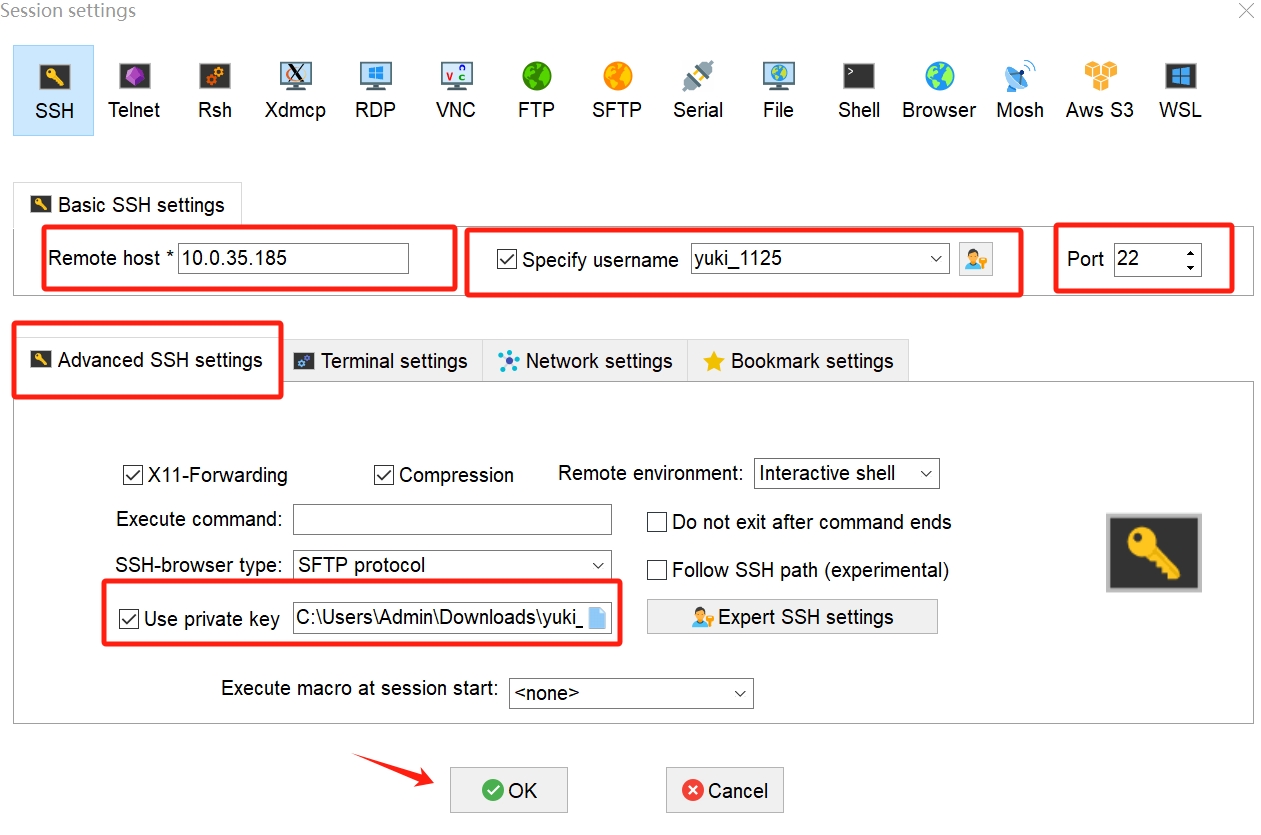Screen dimensions: 1261x835
Task: Disable the X11-Forwarding checkbox
Action: pyautogui.click(x=132, y=475)
